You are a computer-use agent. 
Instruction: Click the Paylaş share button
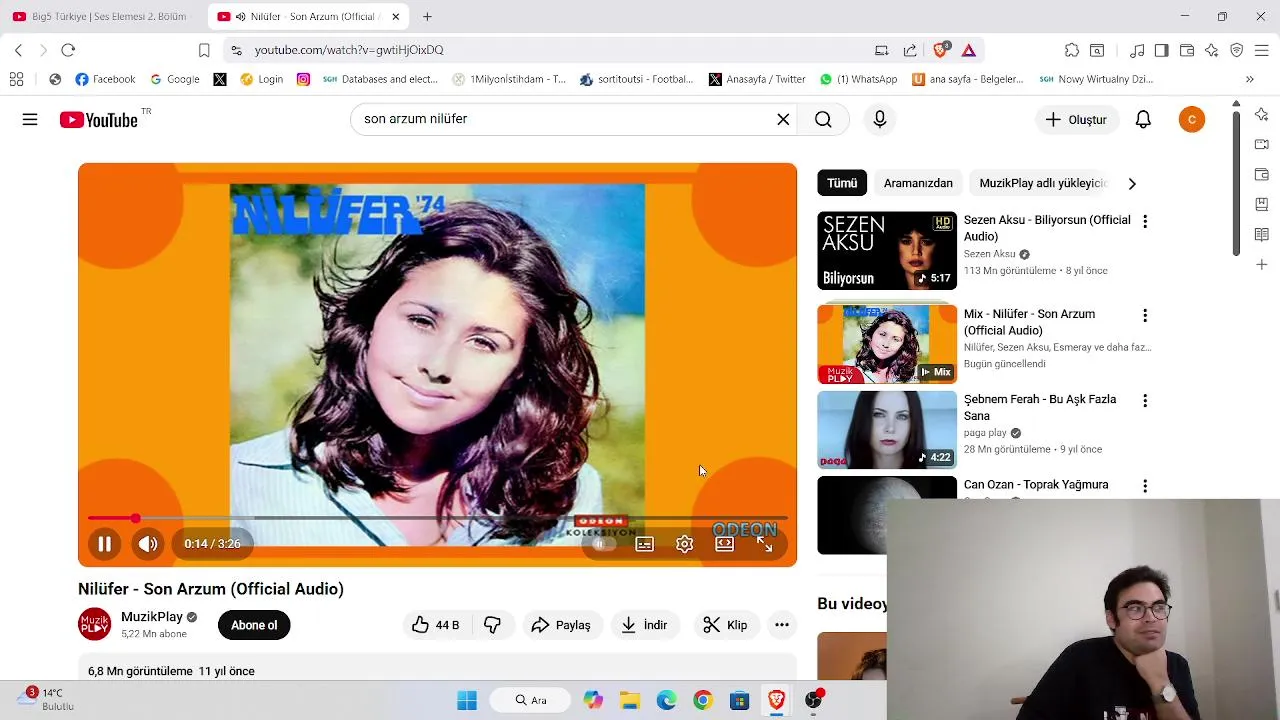(561, 625)
